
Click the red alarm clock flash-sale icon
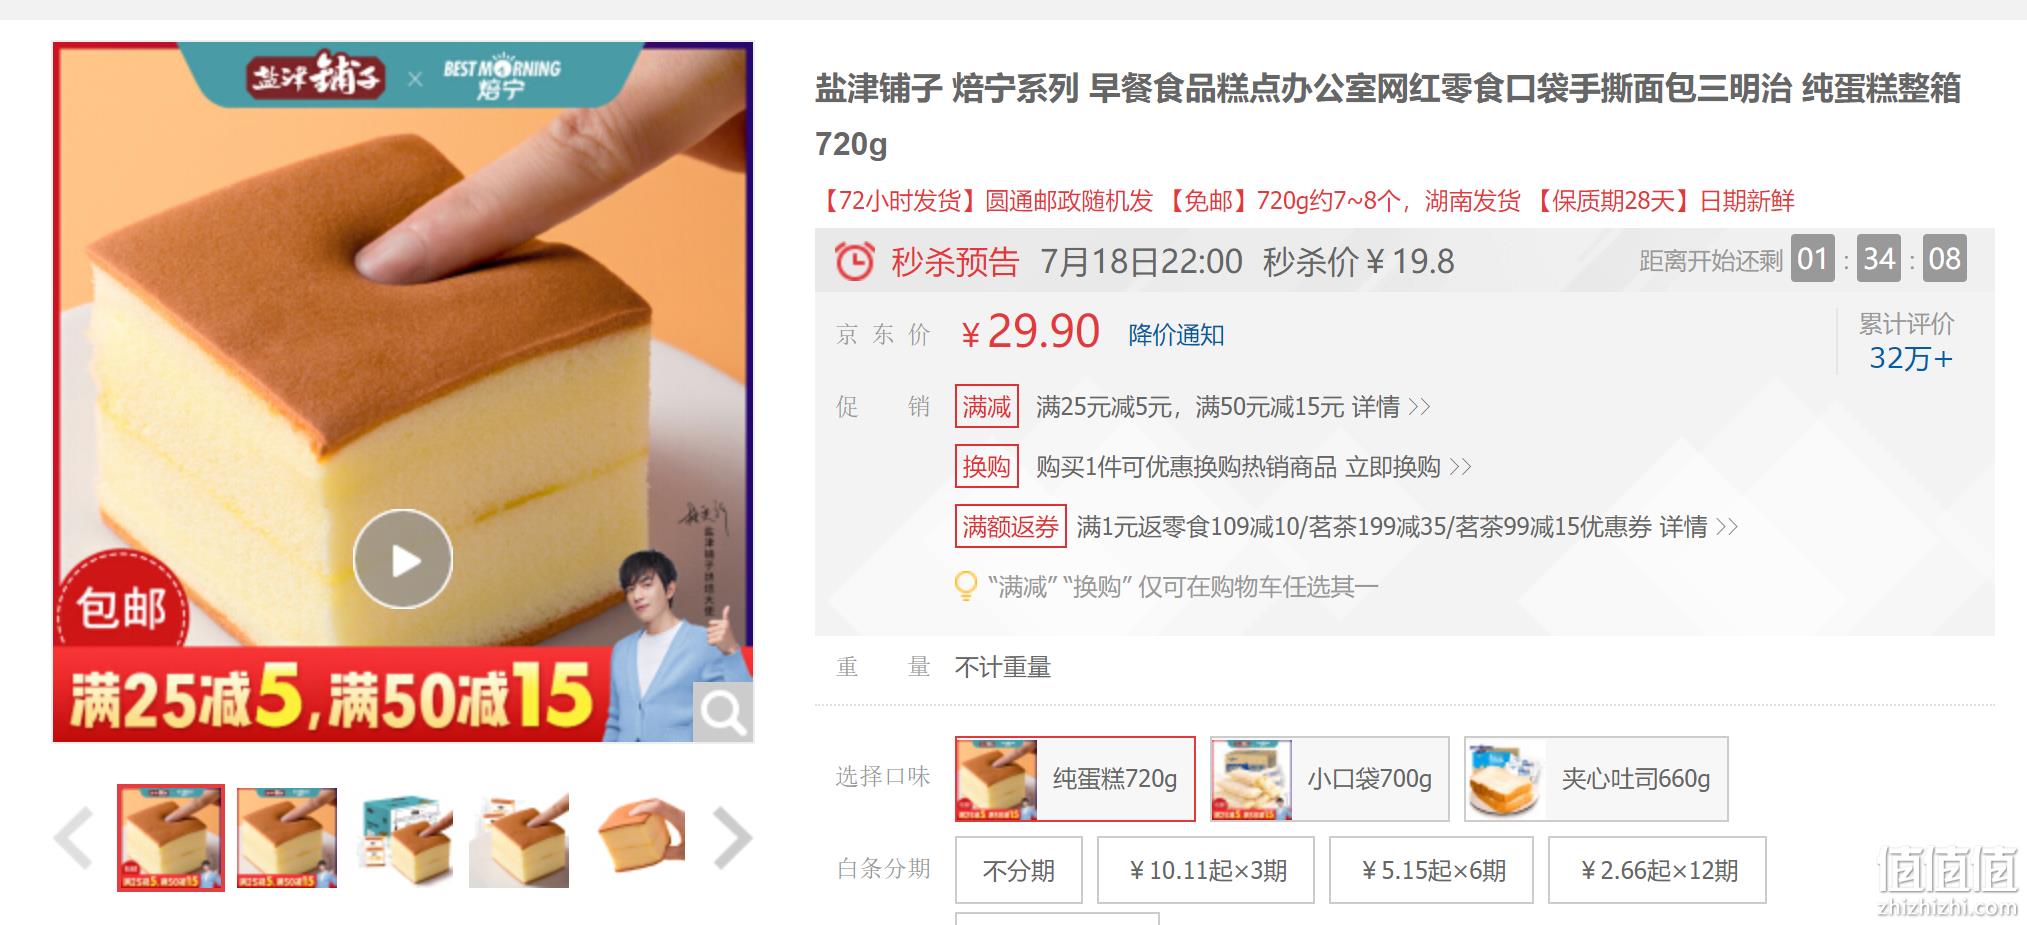854,262
